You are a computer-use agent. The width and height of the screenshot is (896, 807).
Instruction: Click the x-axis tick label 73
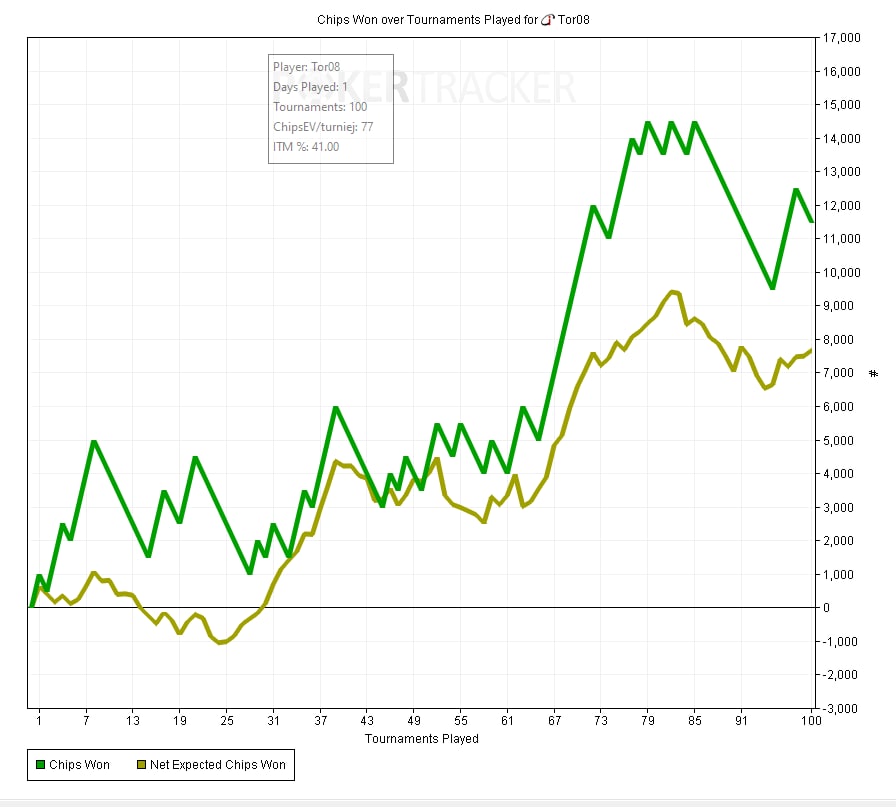601,720
